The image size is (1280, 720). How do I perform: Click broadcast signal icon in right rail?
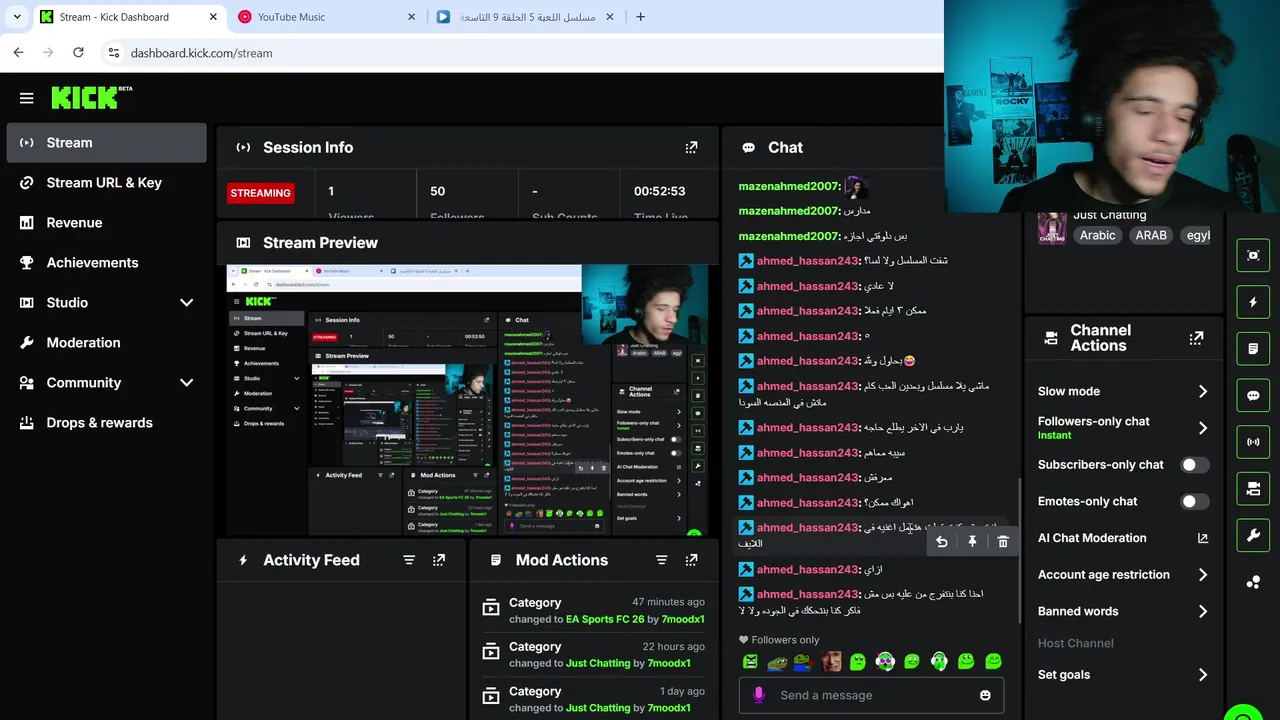click(x=1253, y=442)
